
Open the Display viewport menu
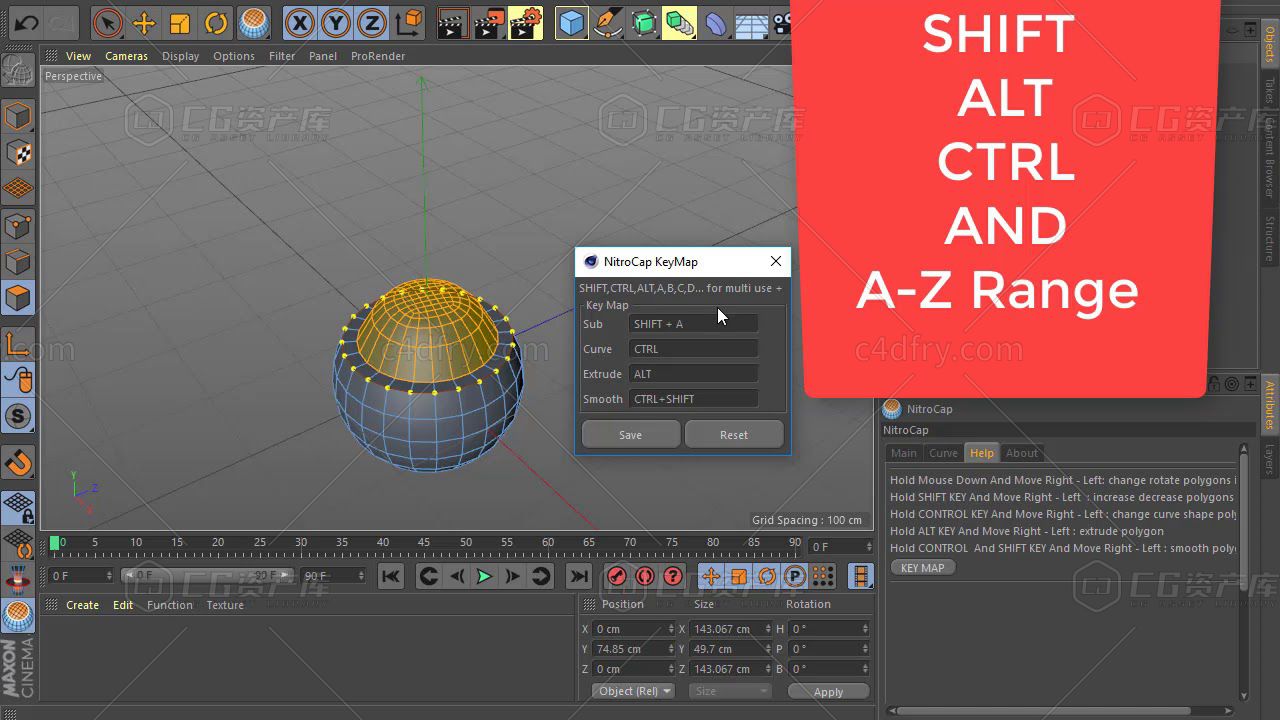pos(180,56)
